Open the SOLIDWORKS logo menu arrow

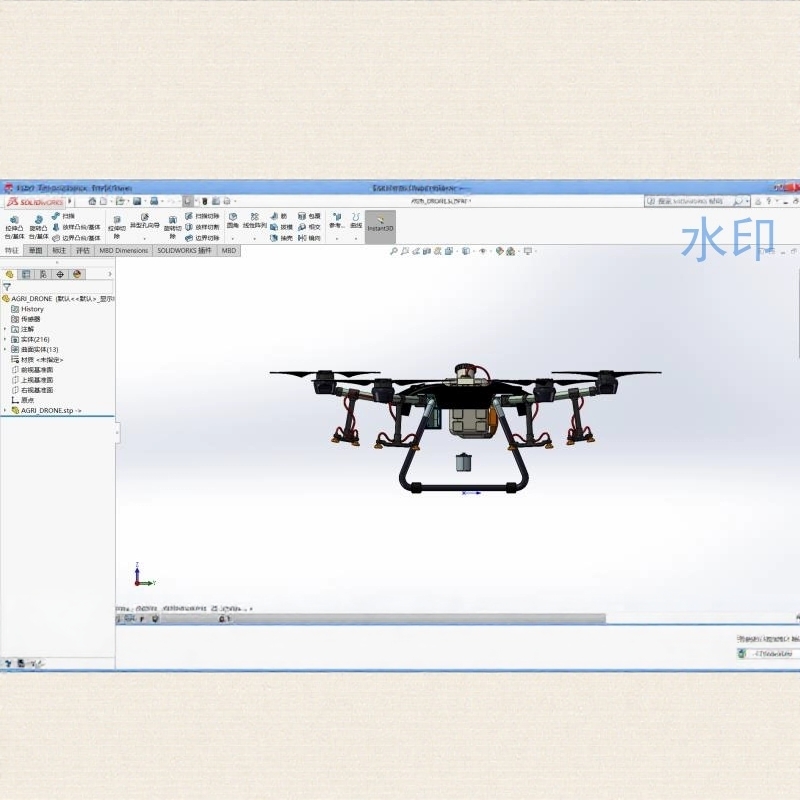coord(70,201)
